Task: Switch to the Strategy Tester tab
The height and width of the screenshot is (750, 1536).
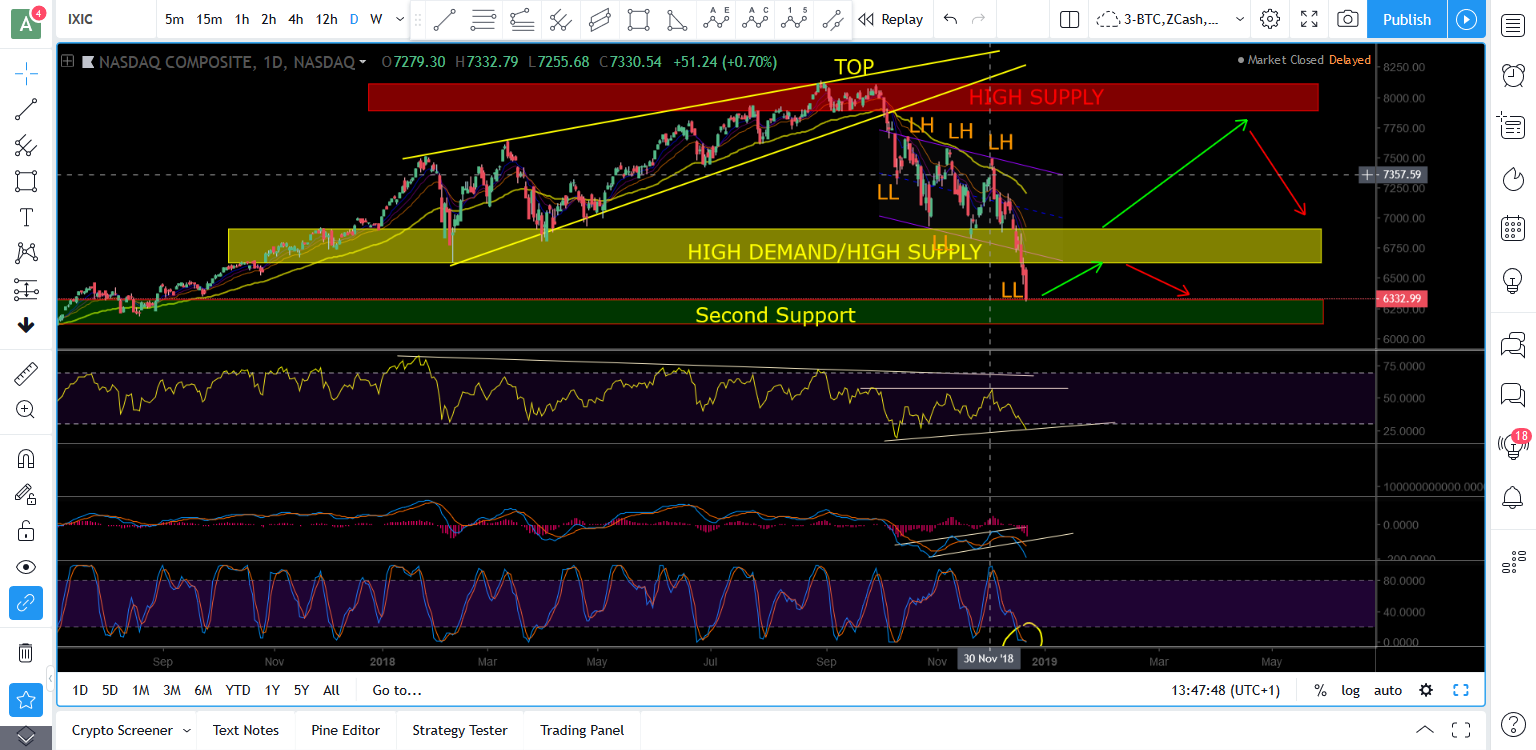Action: pos(459,730)
